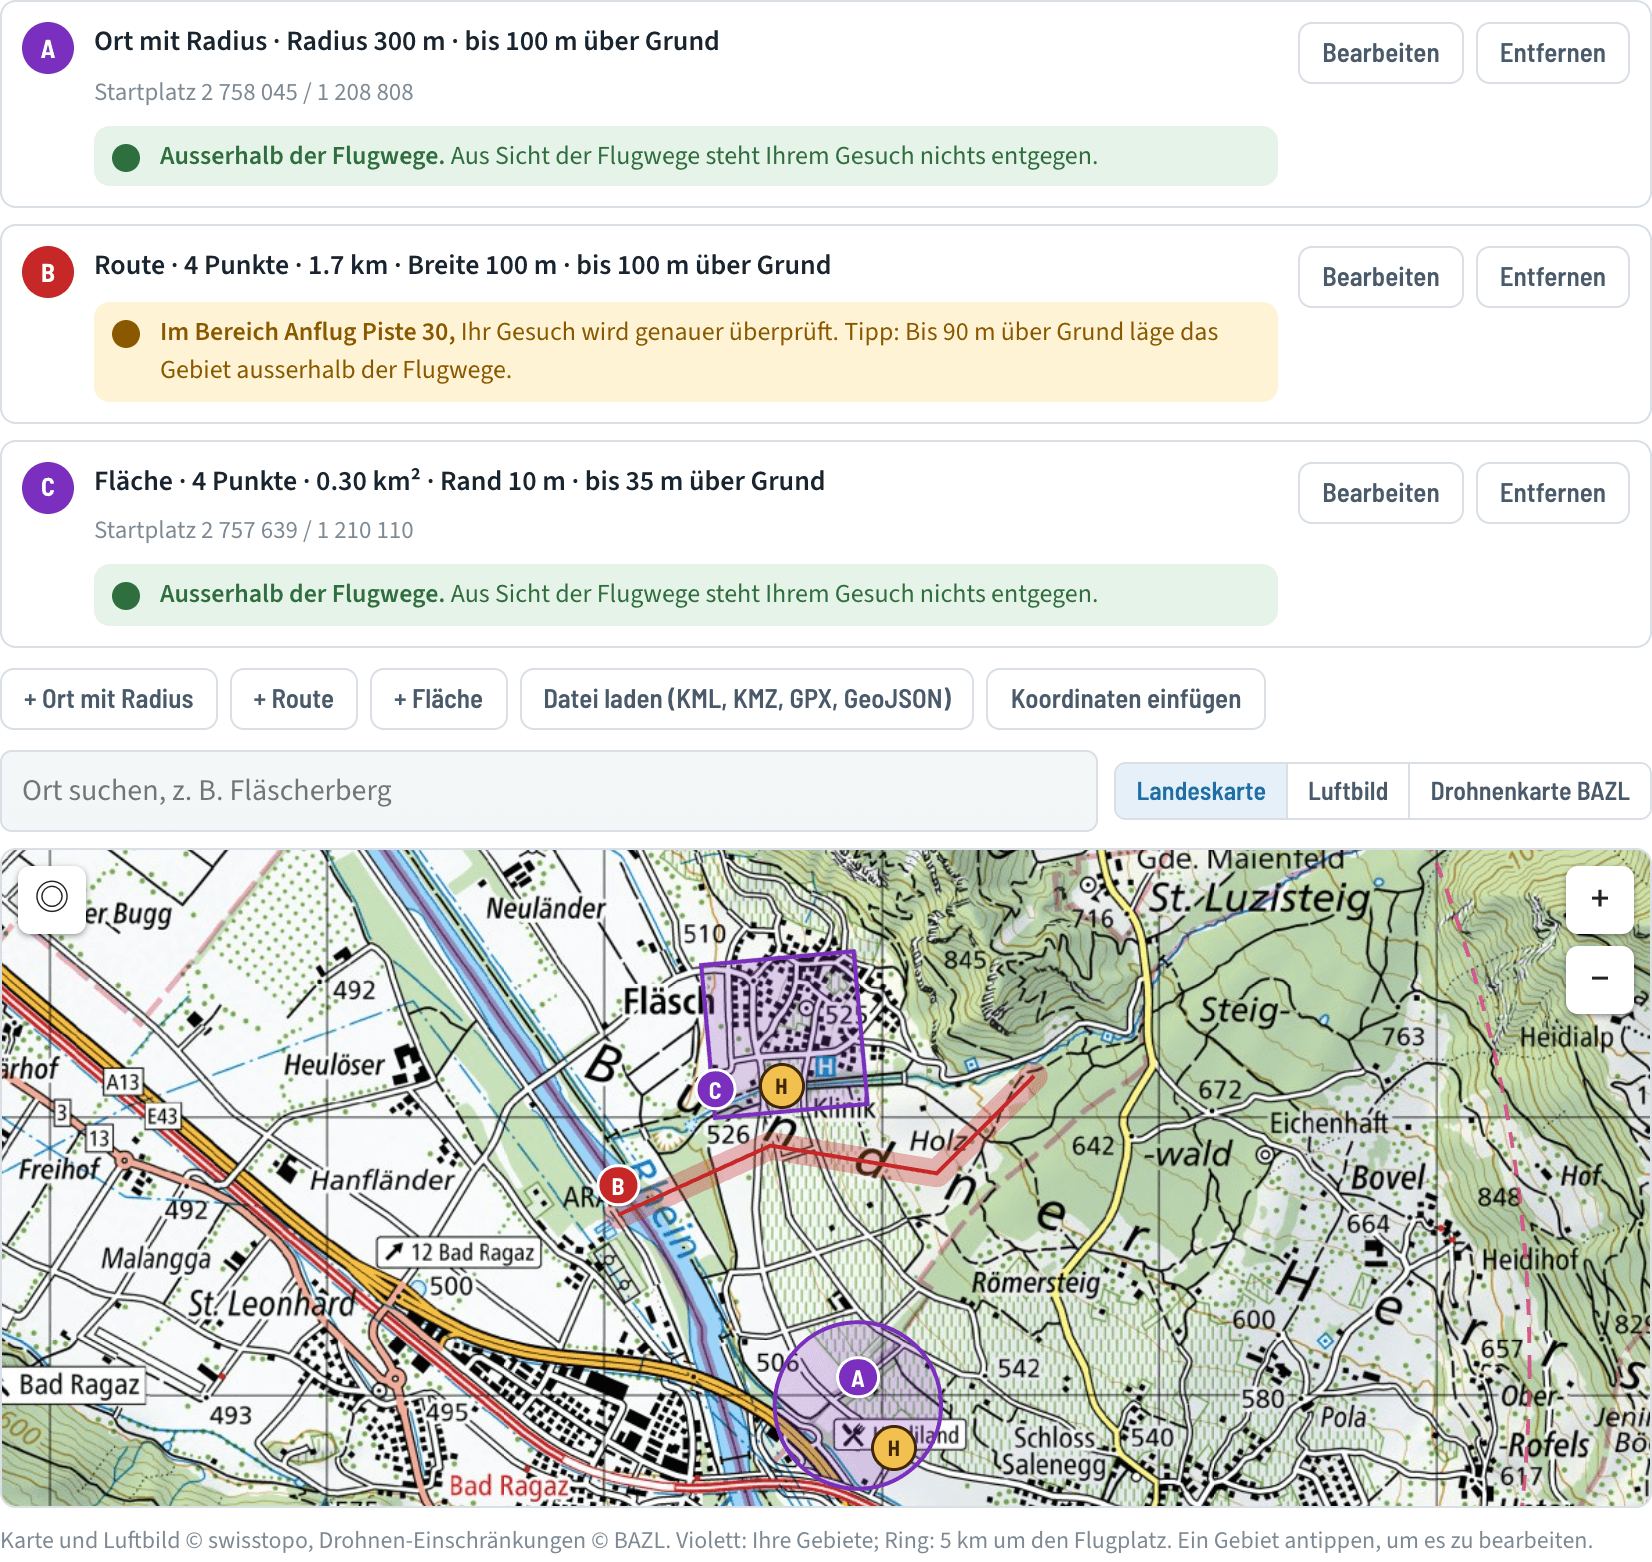The image size is (1652, 1562).
Task: Add a new Fläche
Action: coord(439,699)
